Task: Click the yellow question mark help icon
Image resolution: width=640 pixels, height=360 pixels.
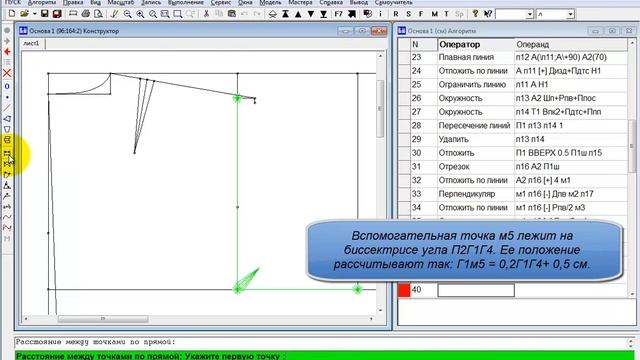Action: click(x=475, y=14)
